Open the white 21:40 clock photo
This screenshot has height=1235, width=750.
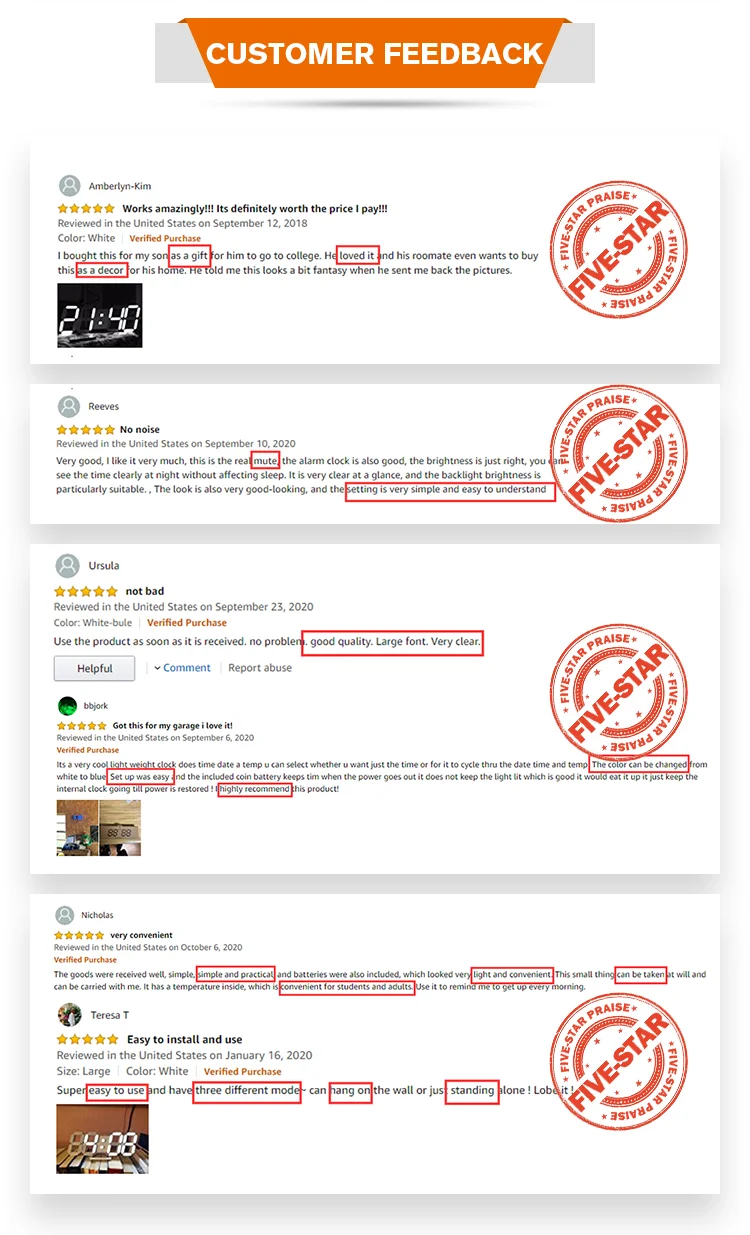pyautogui.click(x=100, y=316)
